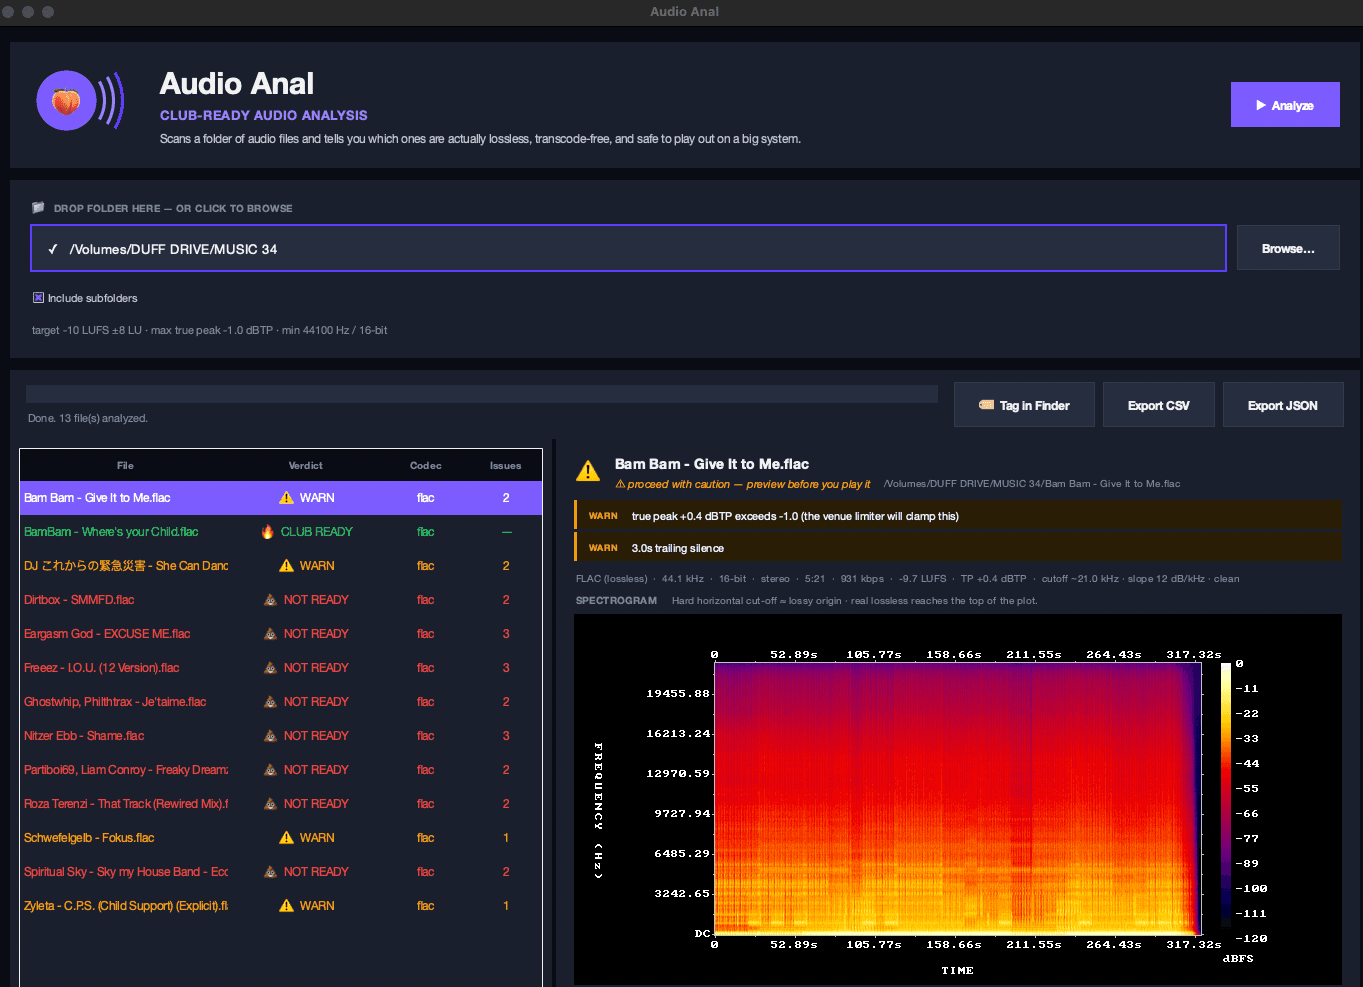This screenshot has height=987, width=1363.
Task: Click the Bam Bam - Give It to Me.flac detail heading
Action: pos(712,464)
